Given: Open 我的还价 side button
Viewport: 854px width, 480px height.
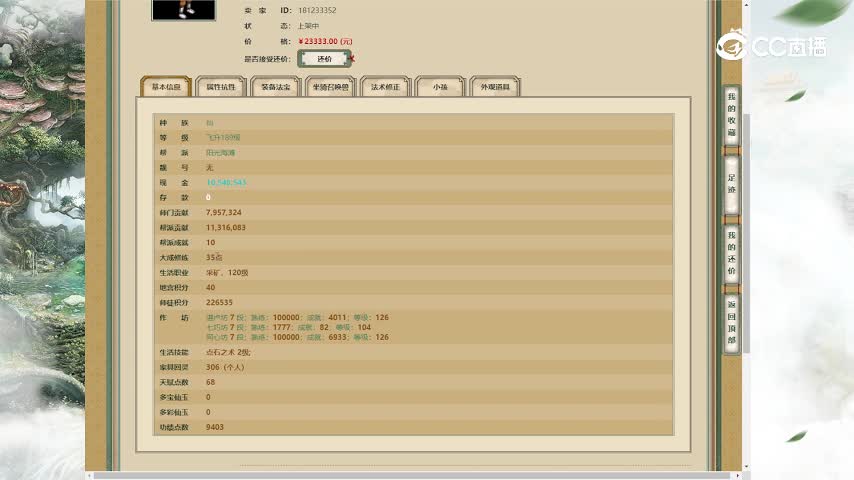Looking at the screenshot, I should (731, 252).
